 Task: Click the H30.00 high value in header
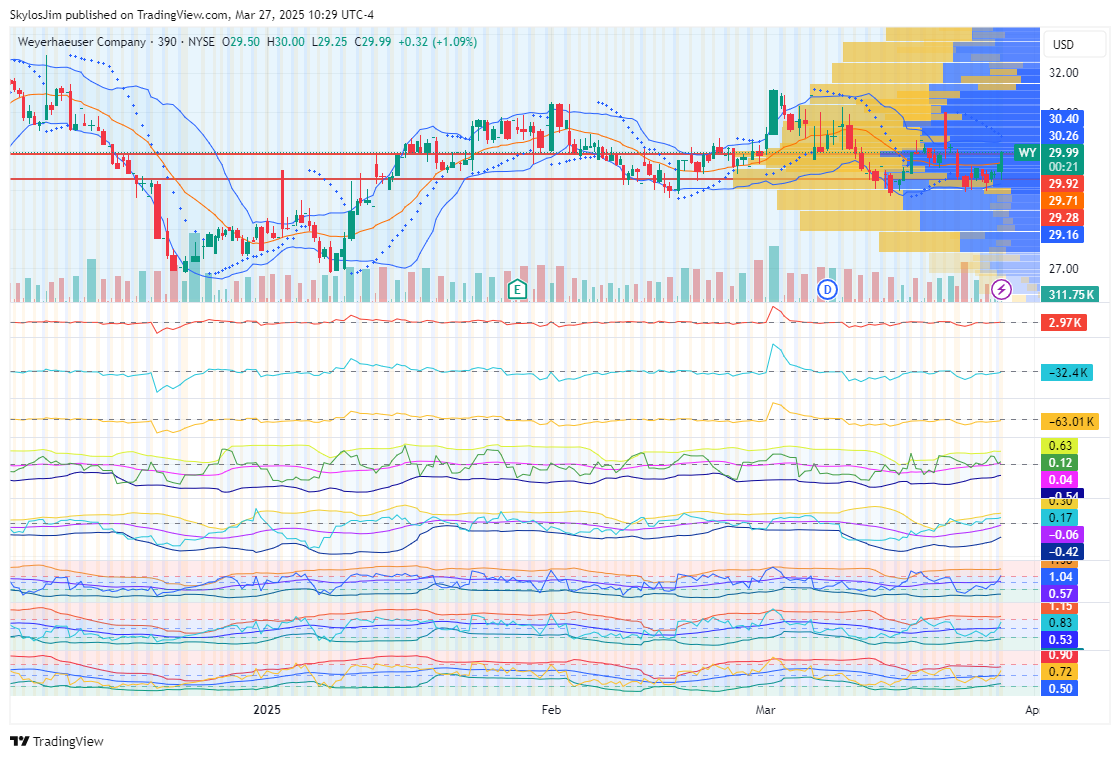click(286, 42)
